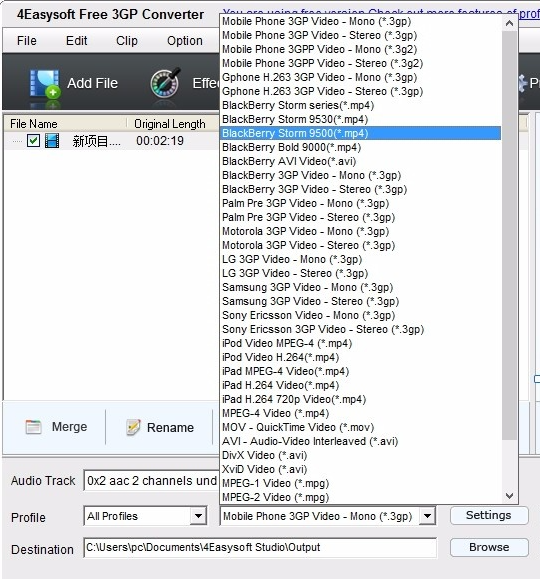This screenshot has height=579, width=540.
Task: Select Gphone H.263 3GP Video - Stereo
Action: [360, 92]
